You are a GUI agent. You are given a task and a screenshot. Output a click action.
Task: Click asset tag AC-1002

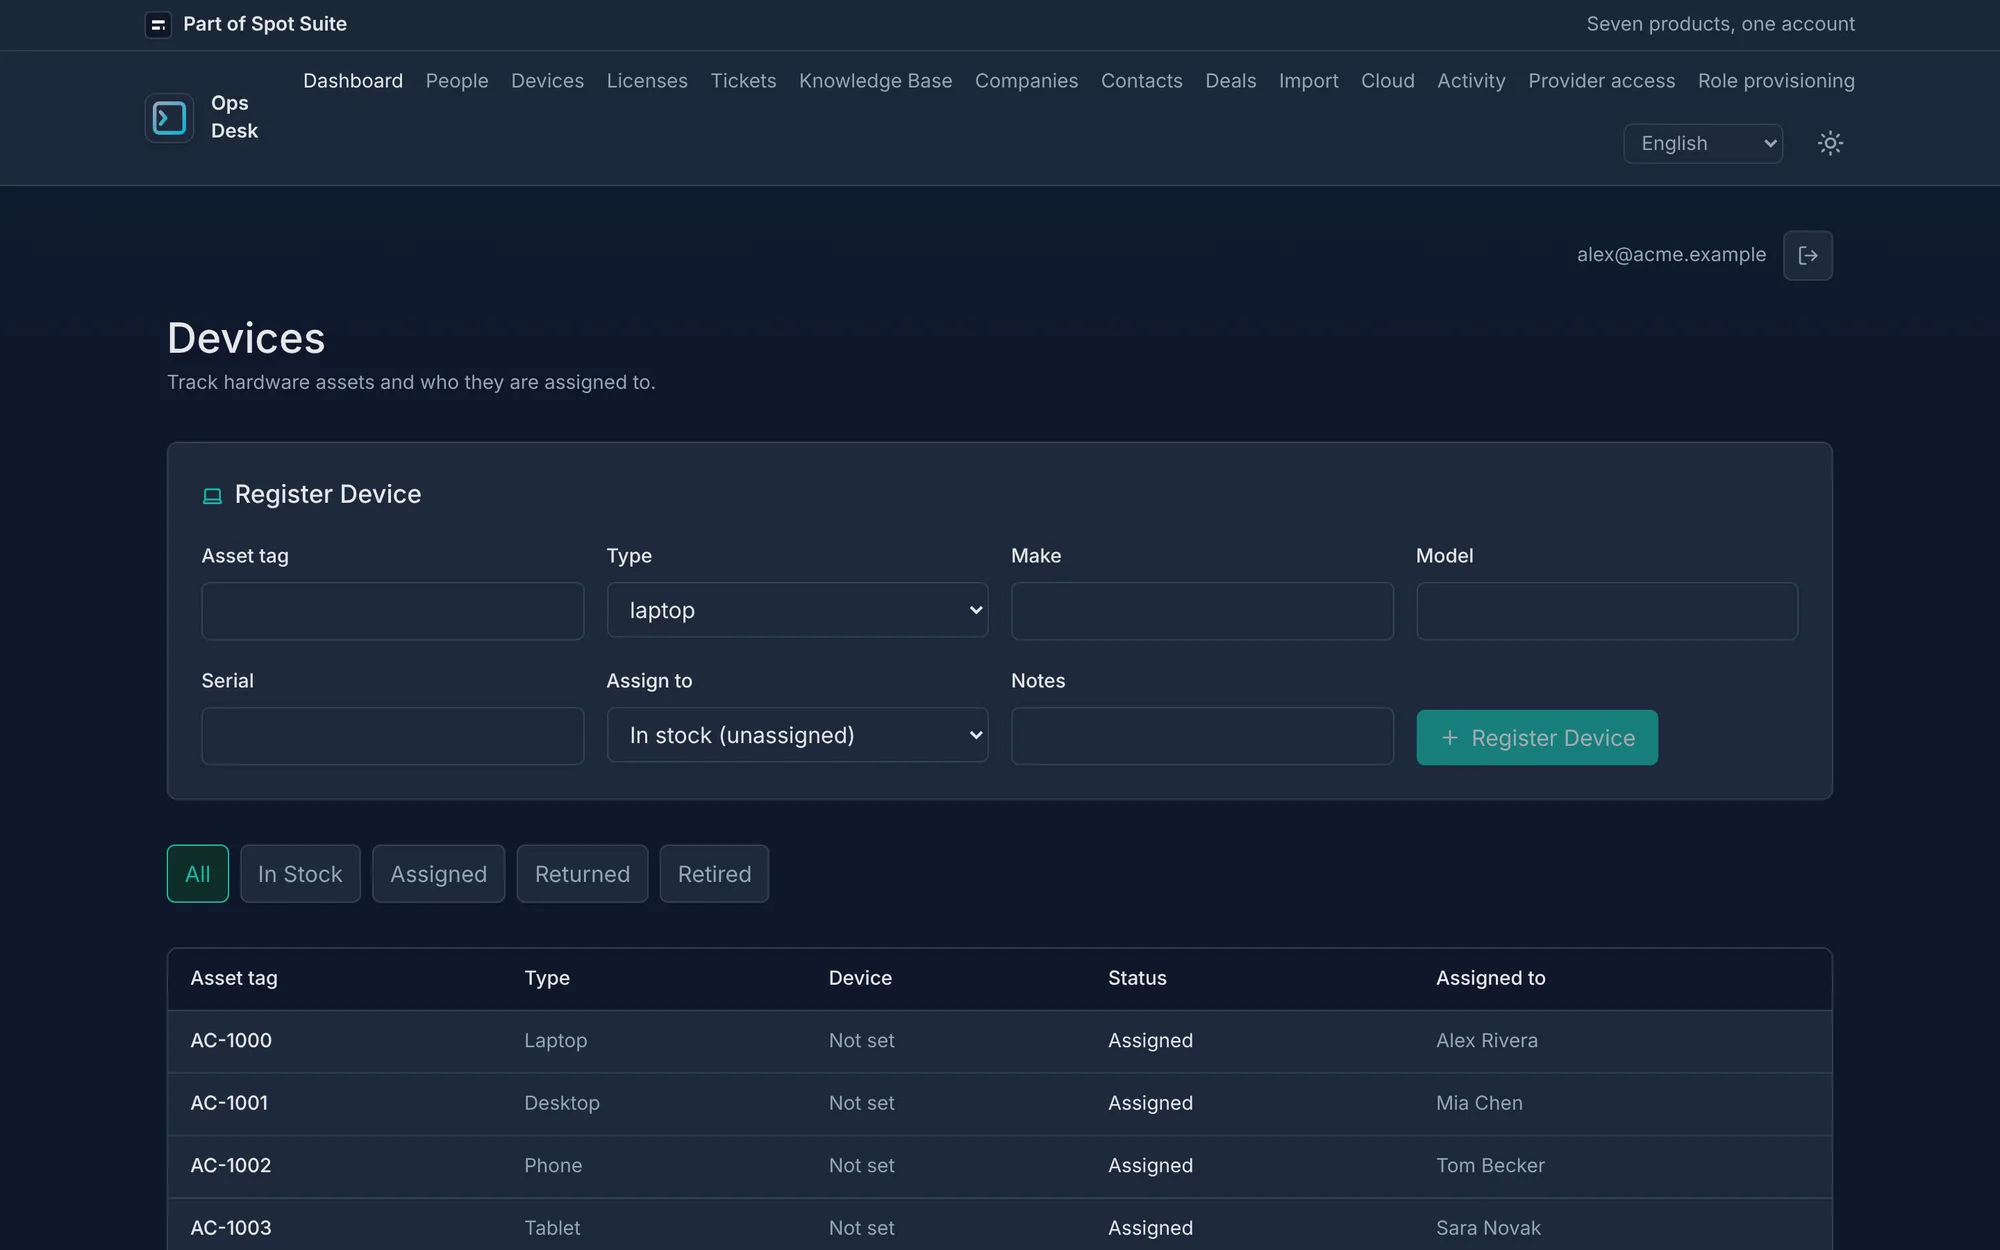point(231,1166)
